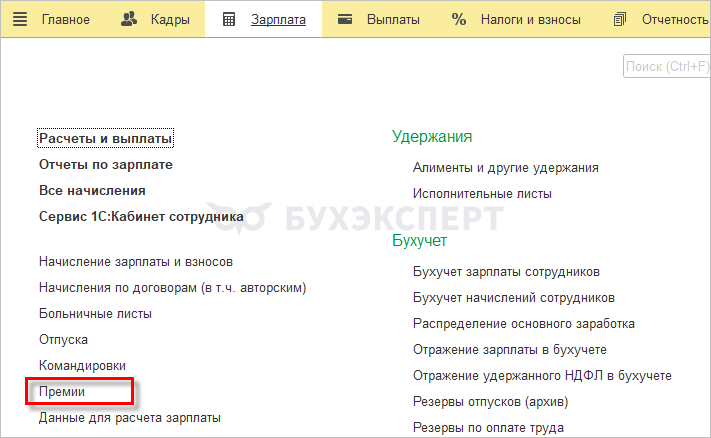Screen dimensions: 711x438
Task: Click the hamburger icon beside Главное
Action: pos(20,19)
